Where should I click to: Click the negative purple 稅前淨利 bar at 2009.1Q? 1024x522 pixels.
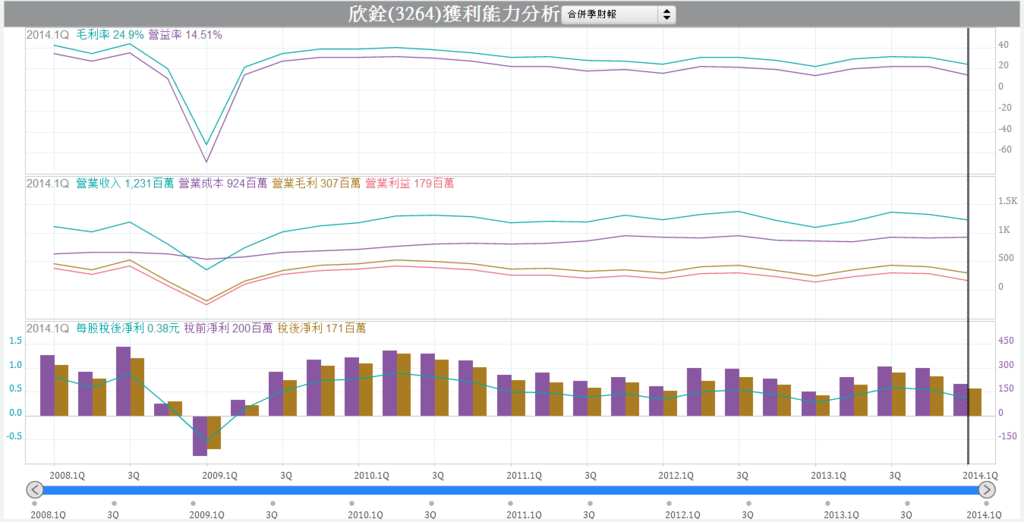coord(200,436)
